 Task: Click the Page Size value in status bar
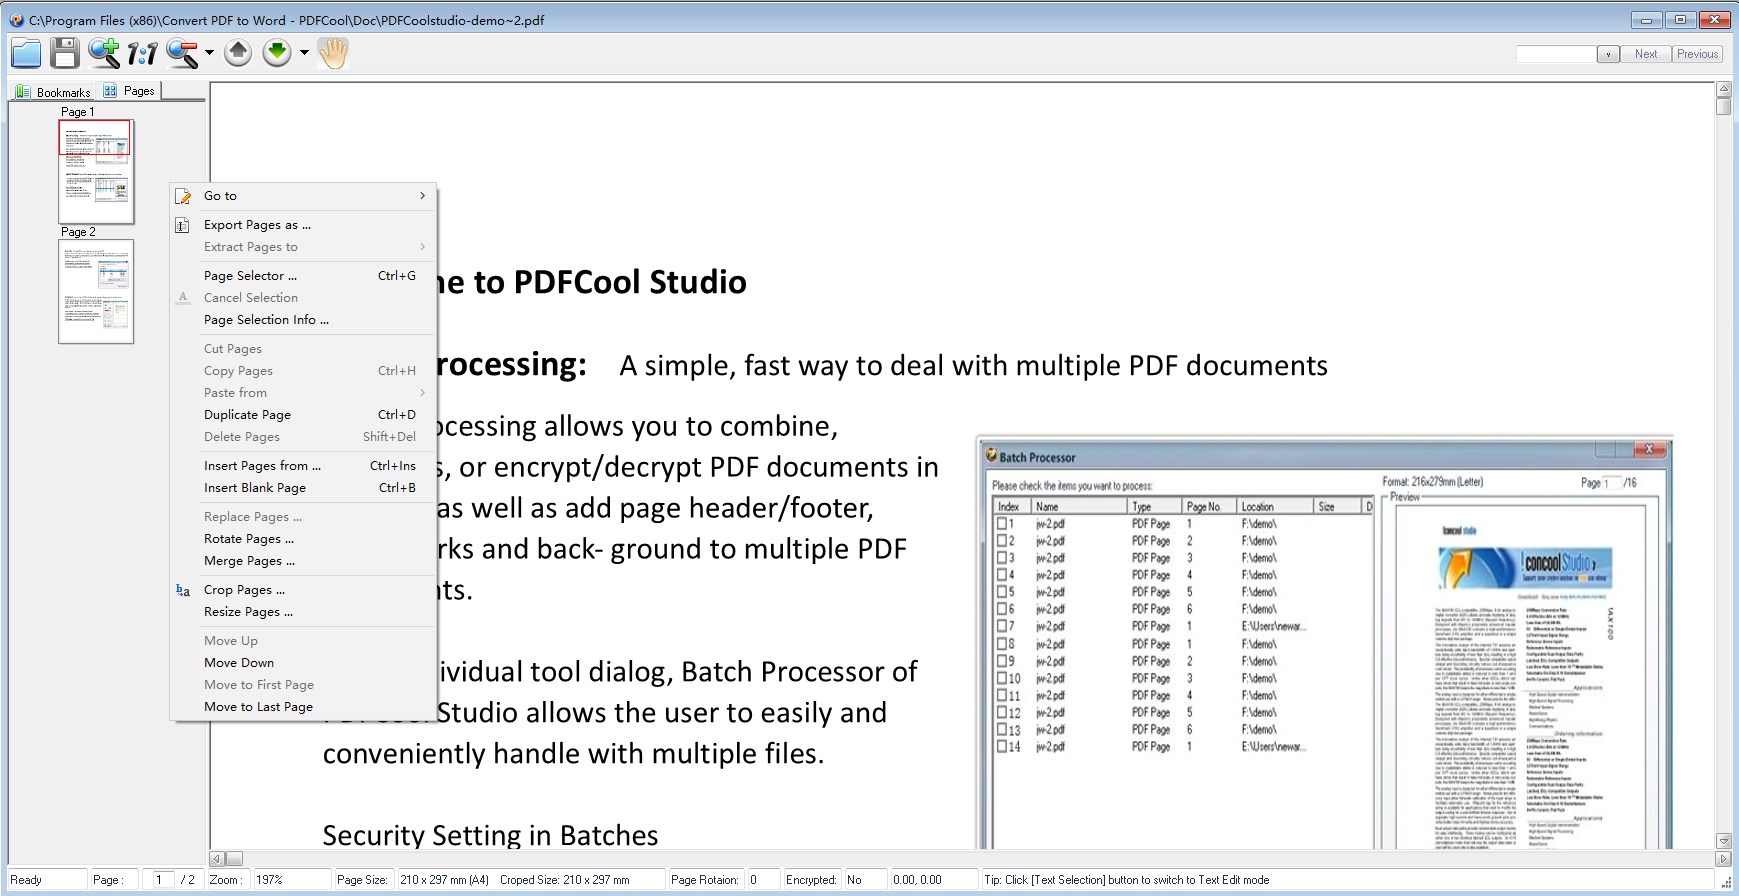(x=444, y=880)
